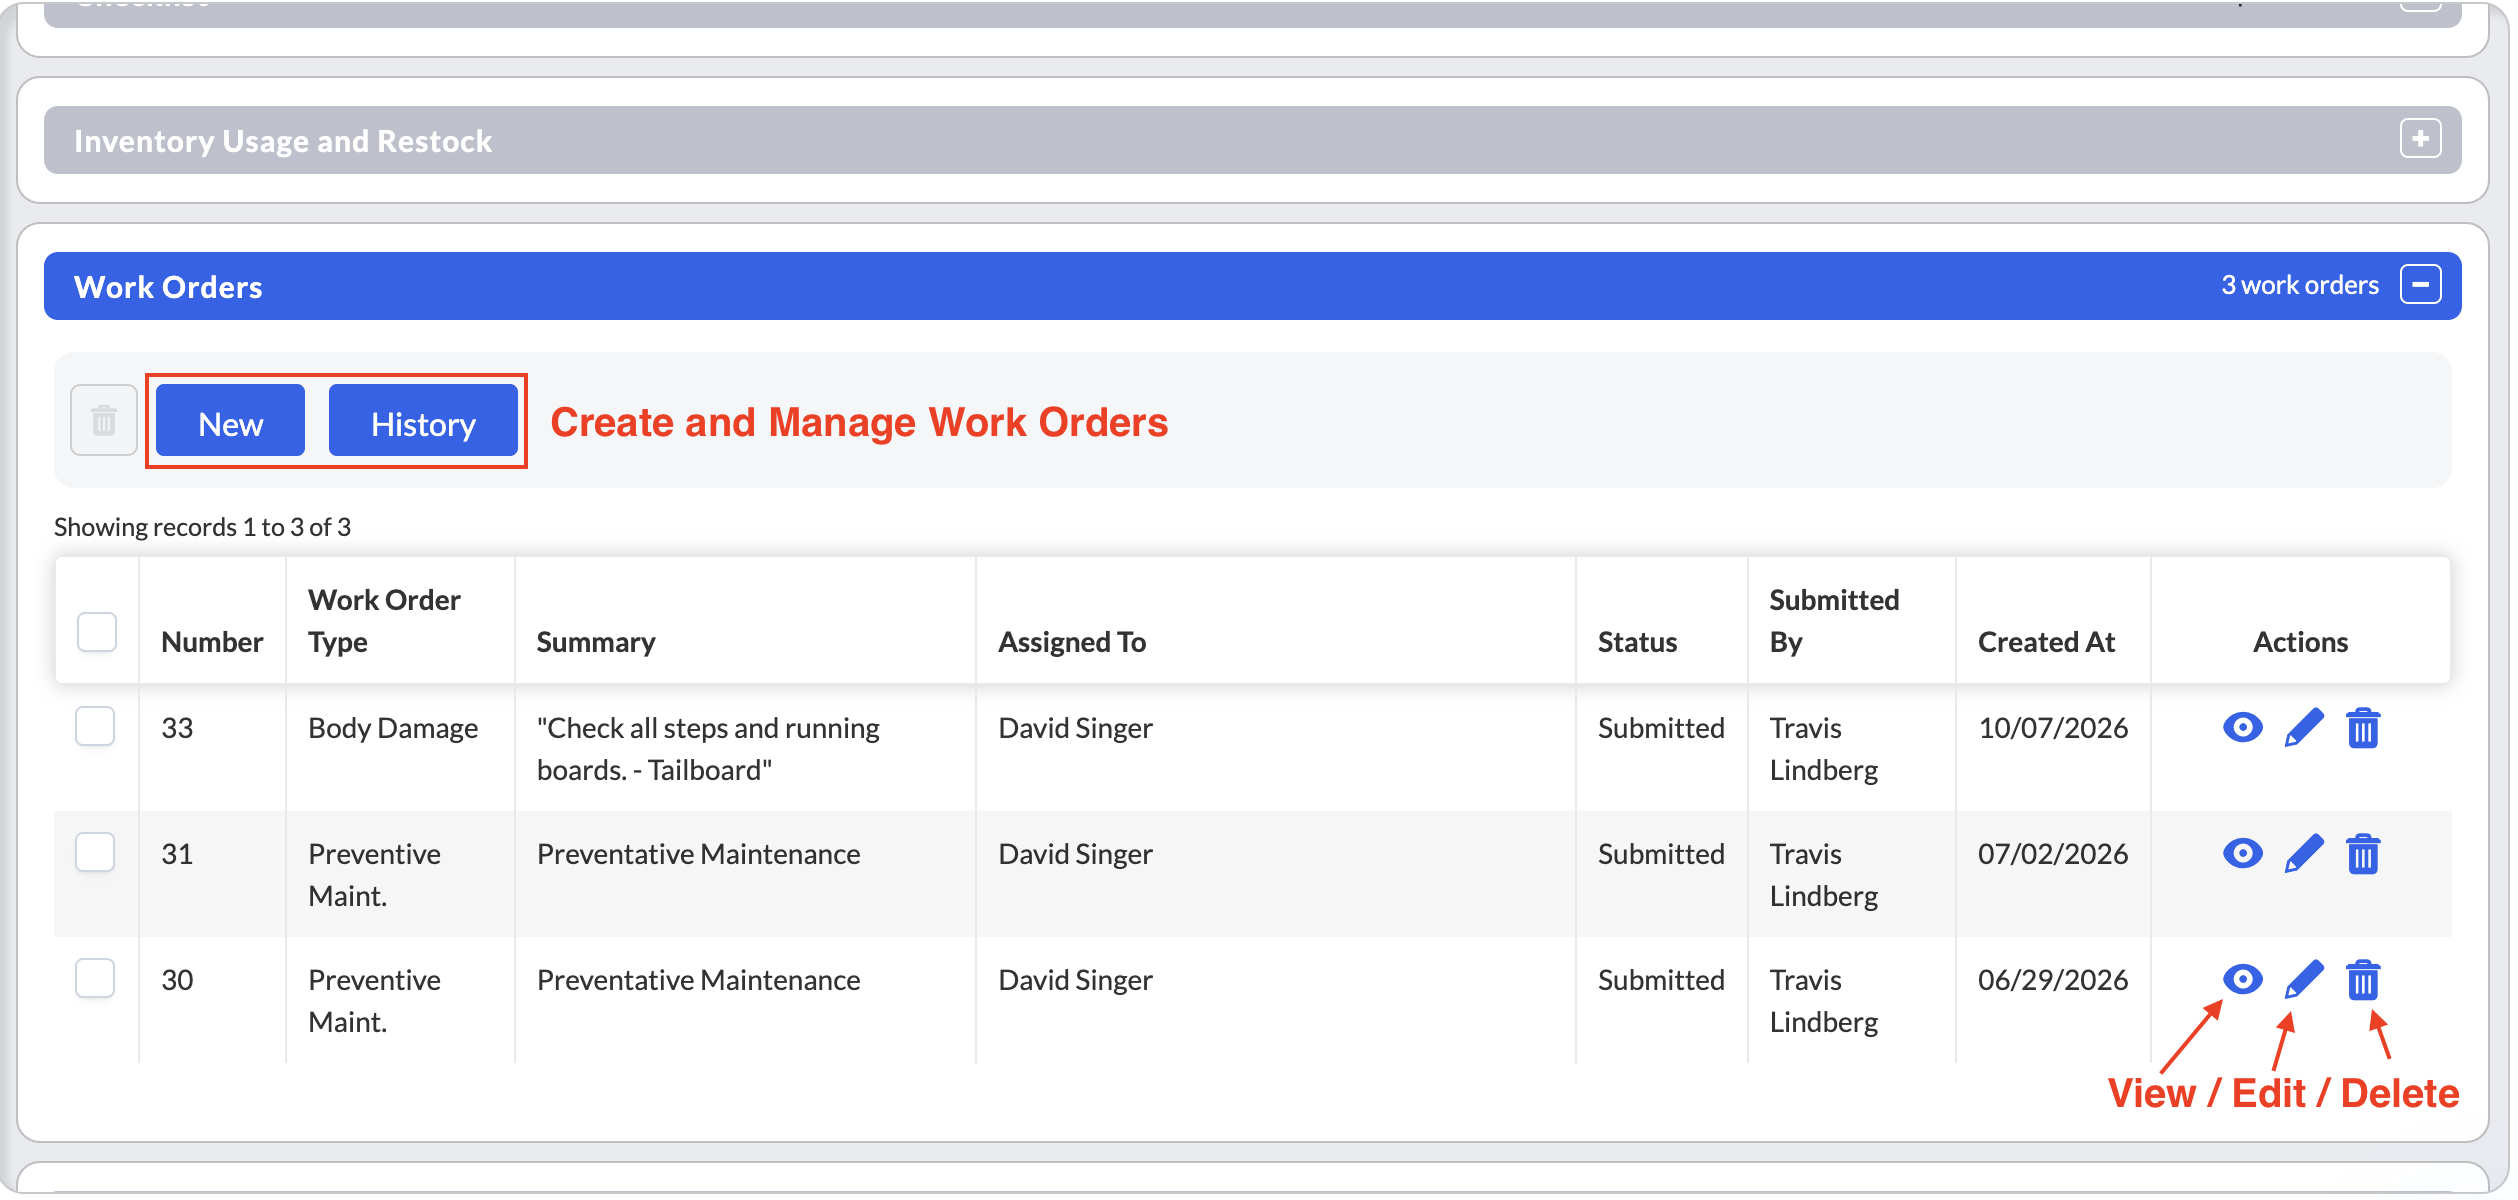2518x1200 pixels.
Task: Open work order History
Action: [x=423, y=421]
